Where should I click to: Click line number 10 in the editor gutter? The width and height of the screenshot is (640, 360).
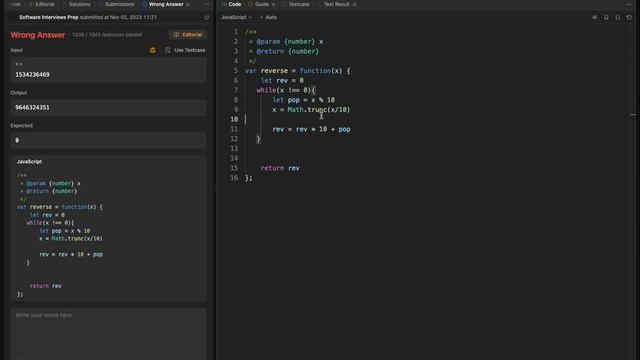[x=234, y=119]
